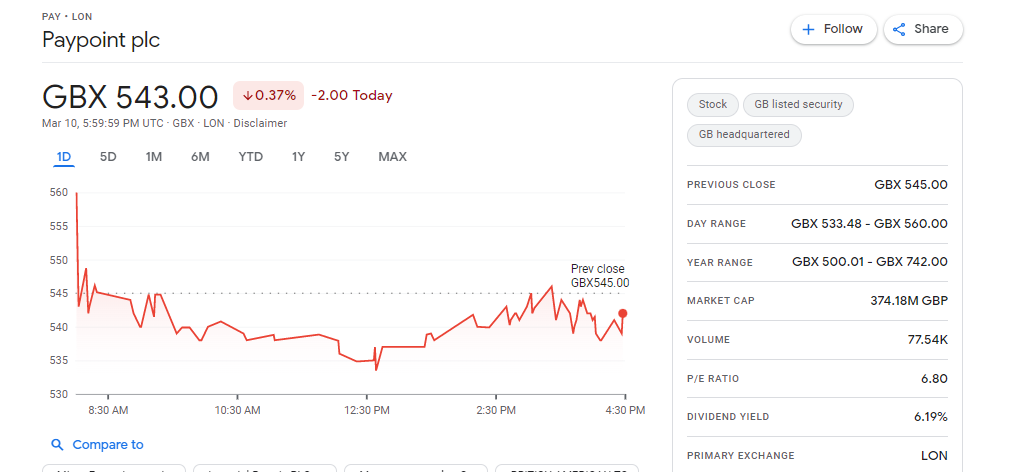Image resolution: width=1022 pixels, height=472 pixels.
Task: Click the plus icon in Follow
Action: click(808, 29)
